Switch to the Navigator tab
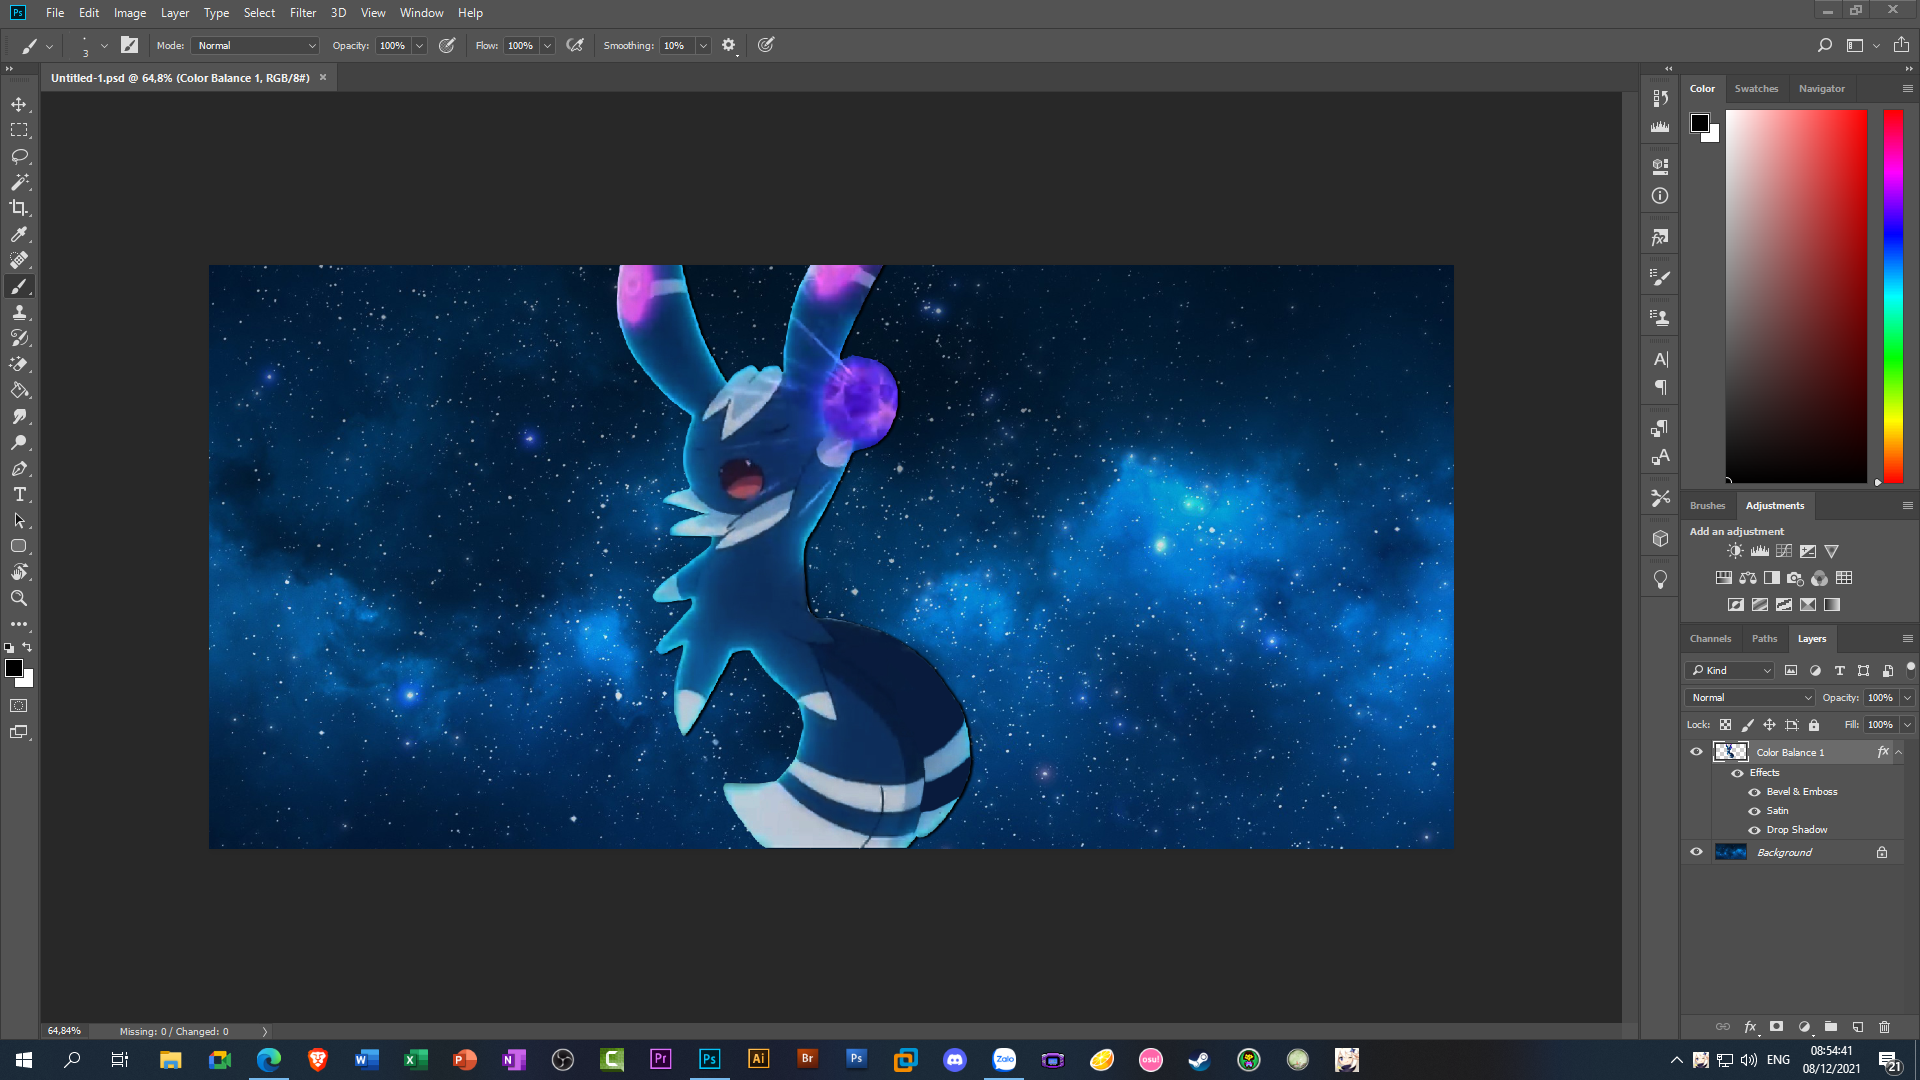This screenshot has width=1920, height=1080. click(1821, 89)
